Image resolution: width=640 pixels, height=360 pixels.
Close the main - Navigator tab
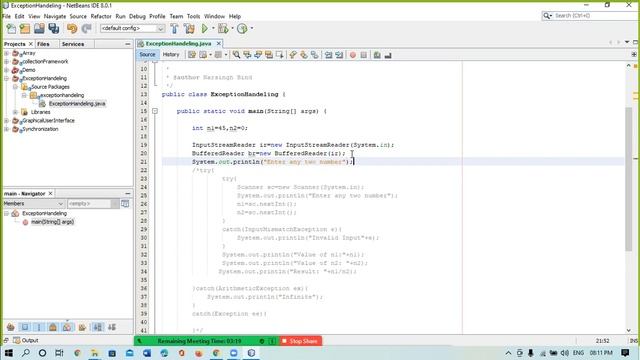coord(51,193)
